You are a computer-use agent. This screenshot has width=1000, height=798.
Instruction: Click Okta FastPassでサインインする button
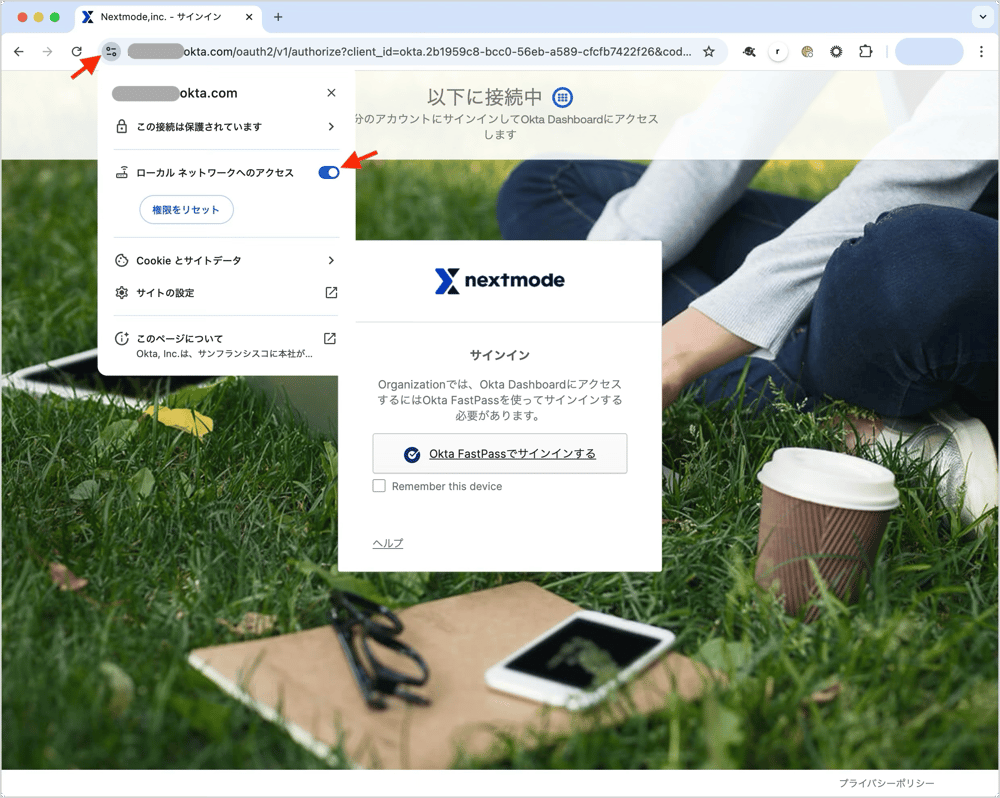(499, 454)
